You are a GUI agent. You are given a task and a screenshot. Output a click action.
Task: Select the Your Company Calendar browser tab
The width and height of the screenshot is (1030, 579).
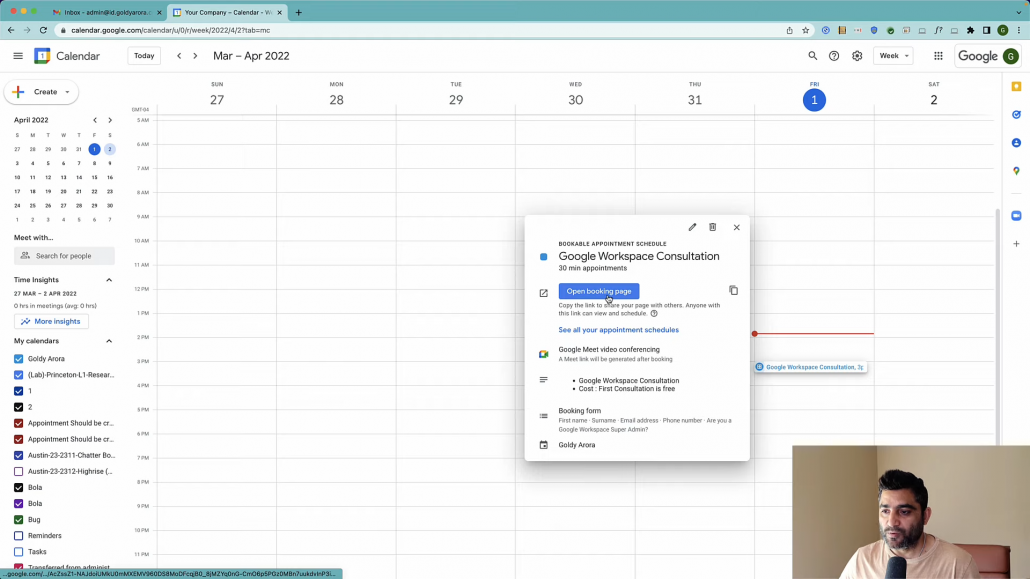click(227, 12)
